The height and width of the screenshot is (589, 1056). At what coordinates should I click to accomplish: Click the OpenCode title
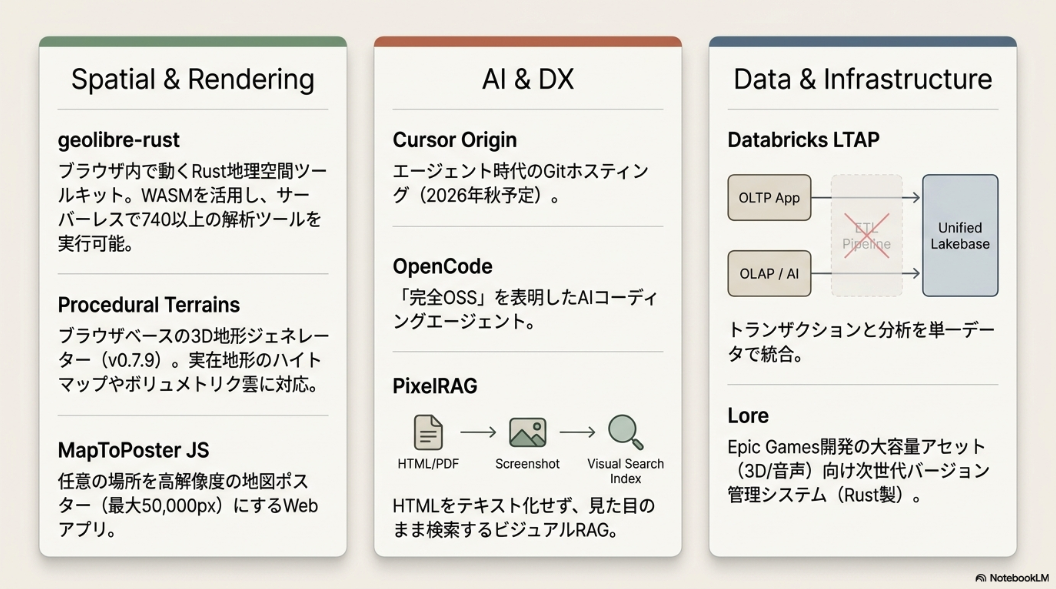(x=442, y=267)
